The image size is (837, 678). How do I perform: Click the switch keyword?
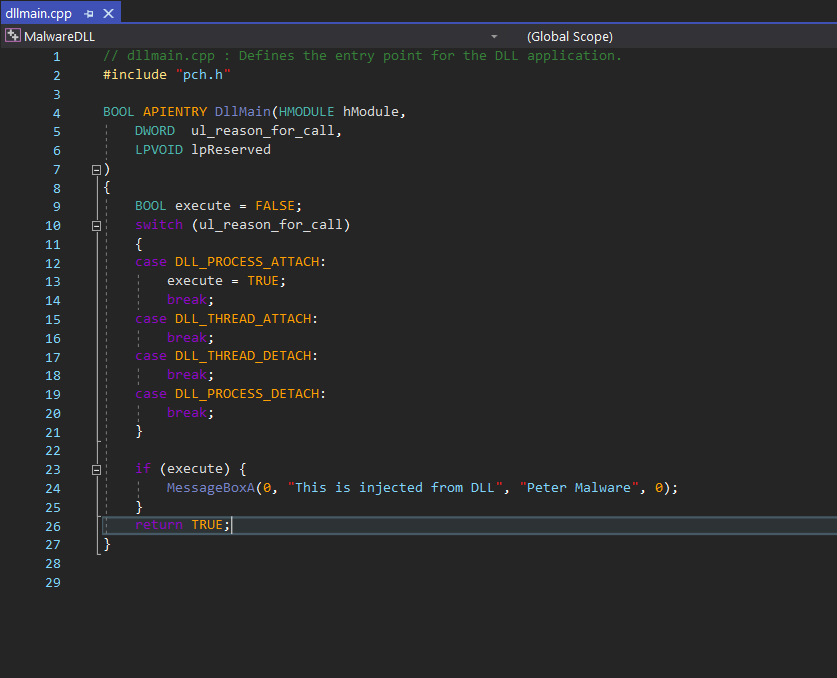click(159, 225)
